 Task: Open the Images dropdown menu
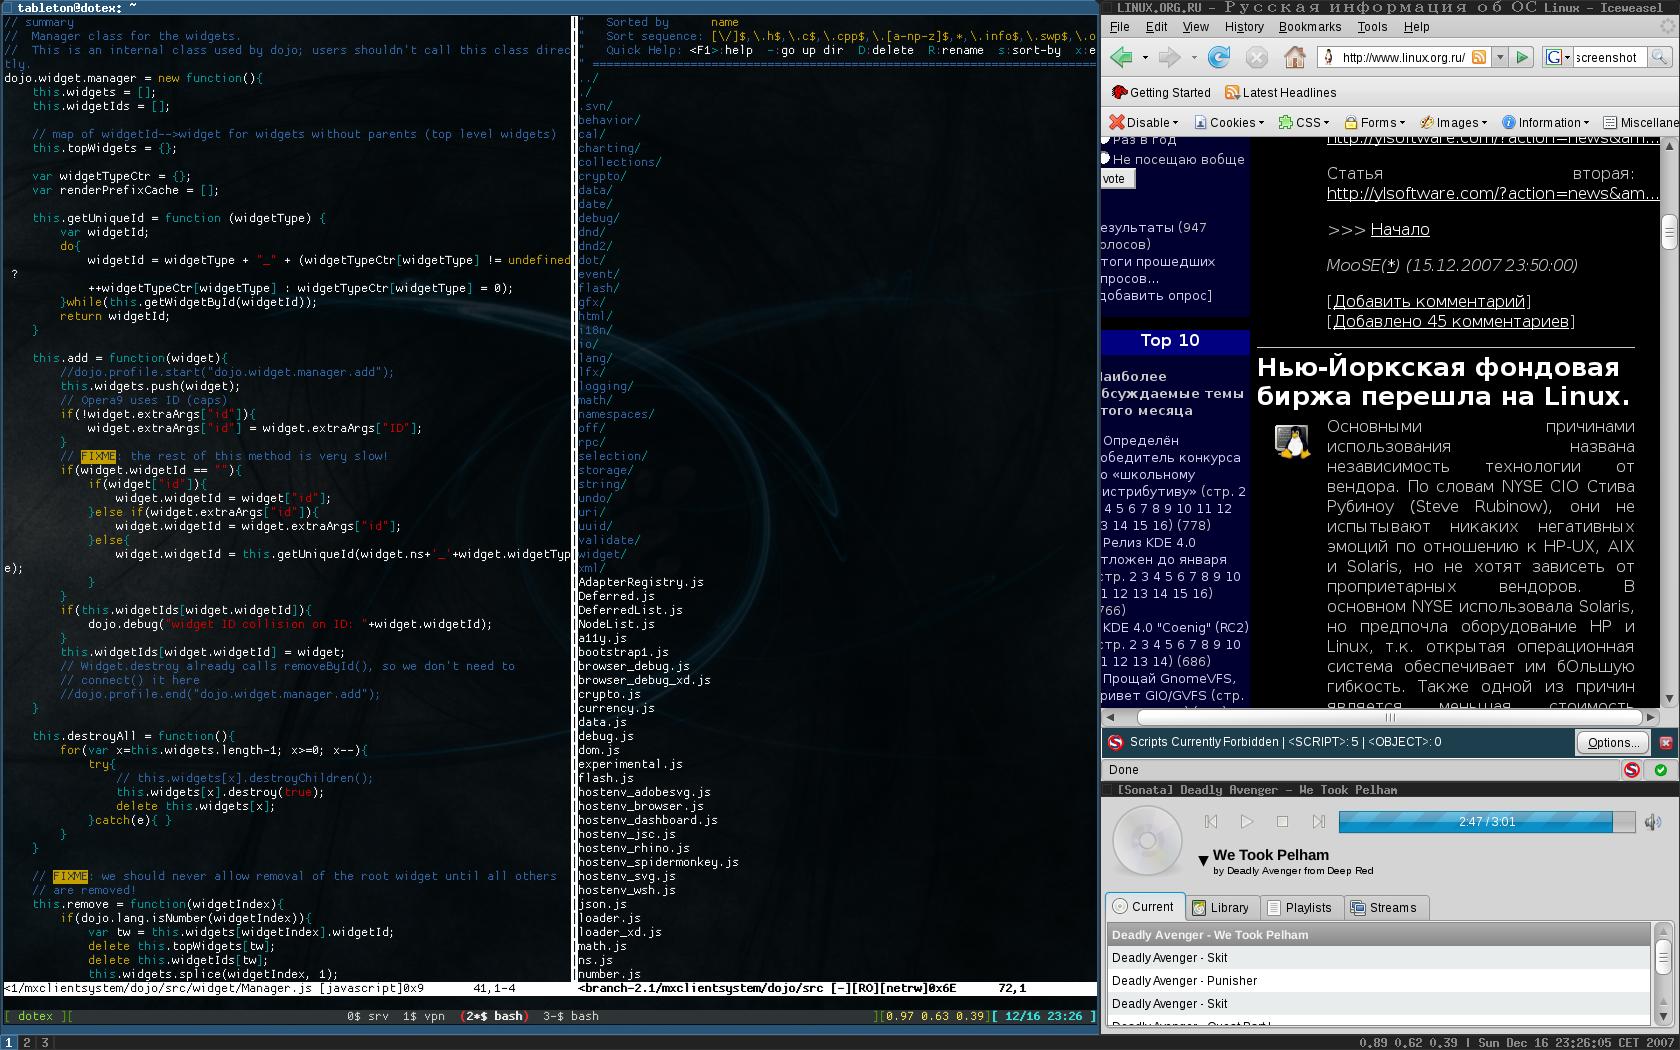[x=1453, y=122]
